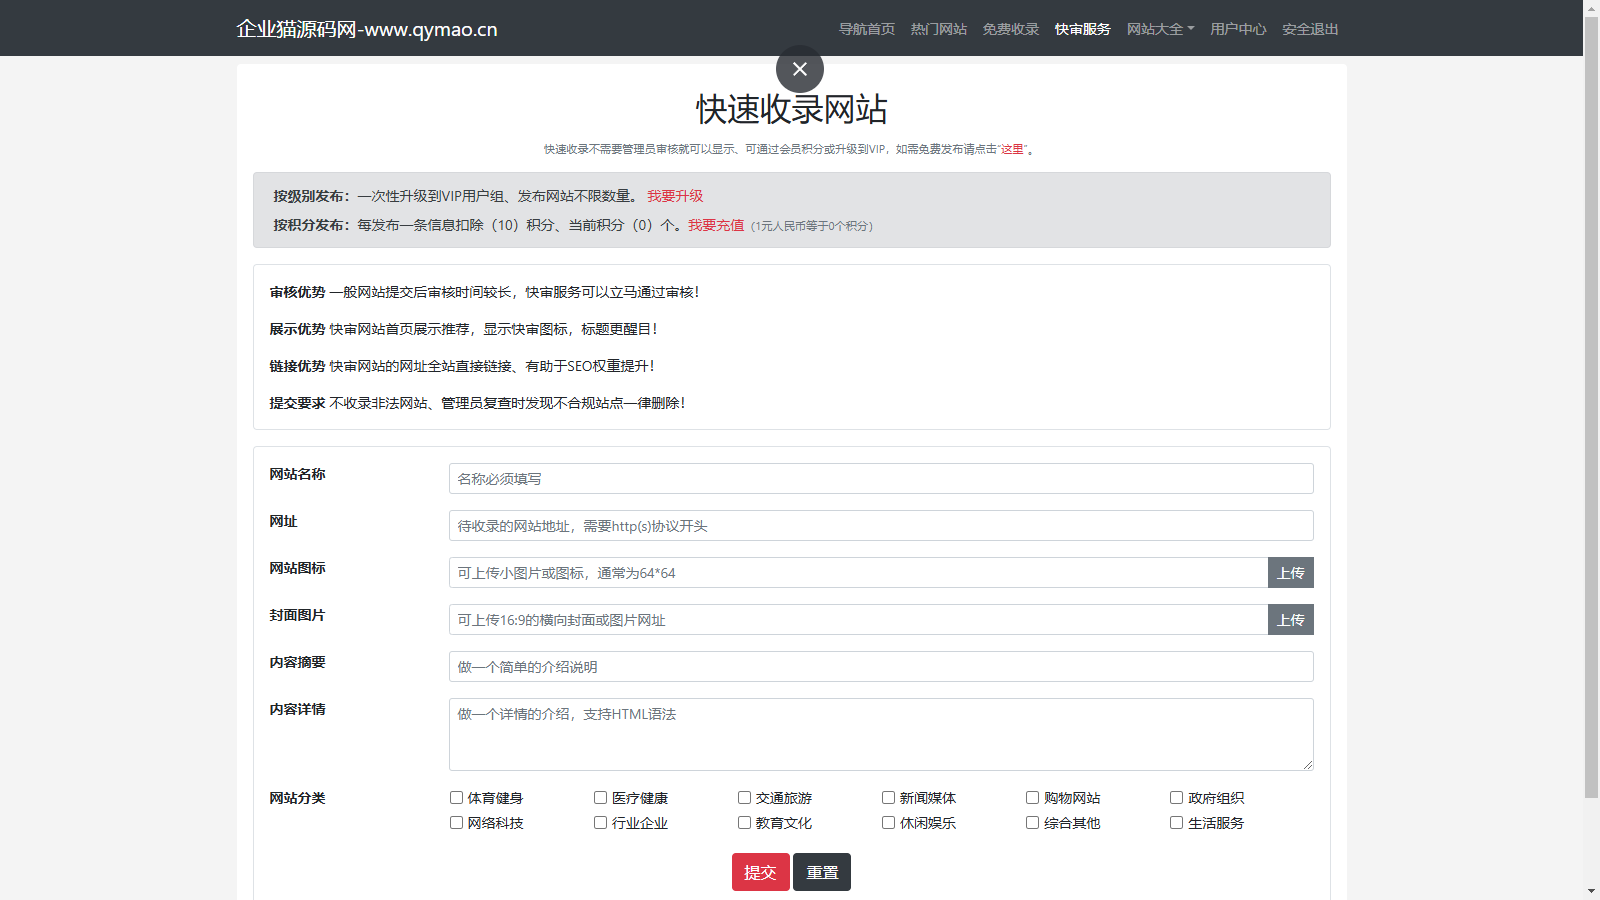Screen dimensions: 1600x900
Task: Open 导航首页 in the navbar
Action: (866, 29)
